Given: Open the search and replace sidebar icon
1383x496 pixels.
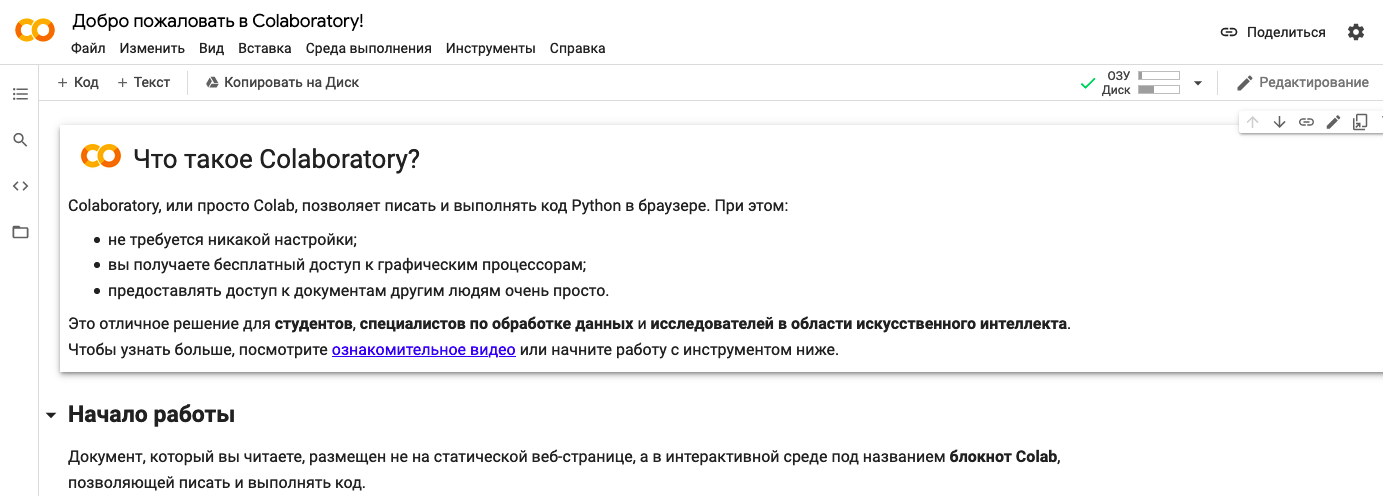Looking at the screenshot, I should (20, 140).
